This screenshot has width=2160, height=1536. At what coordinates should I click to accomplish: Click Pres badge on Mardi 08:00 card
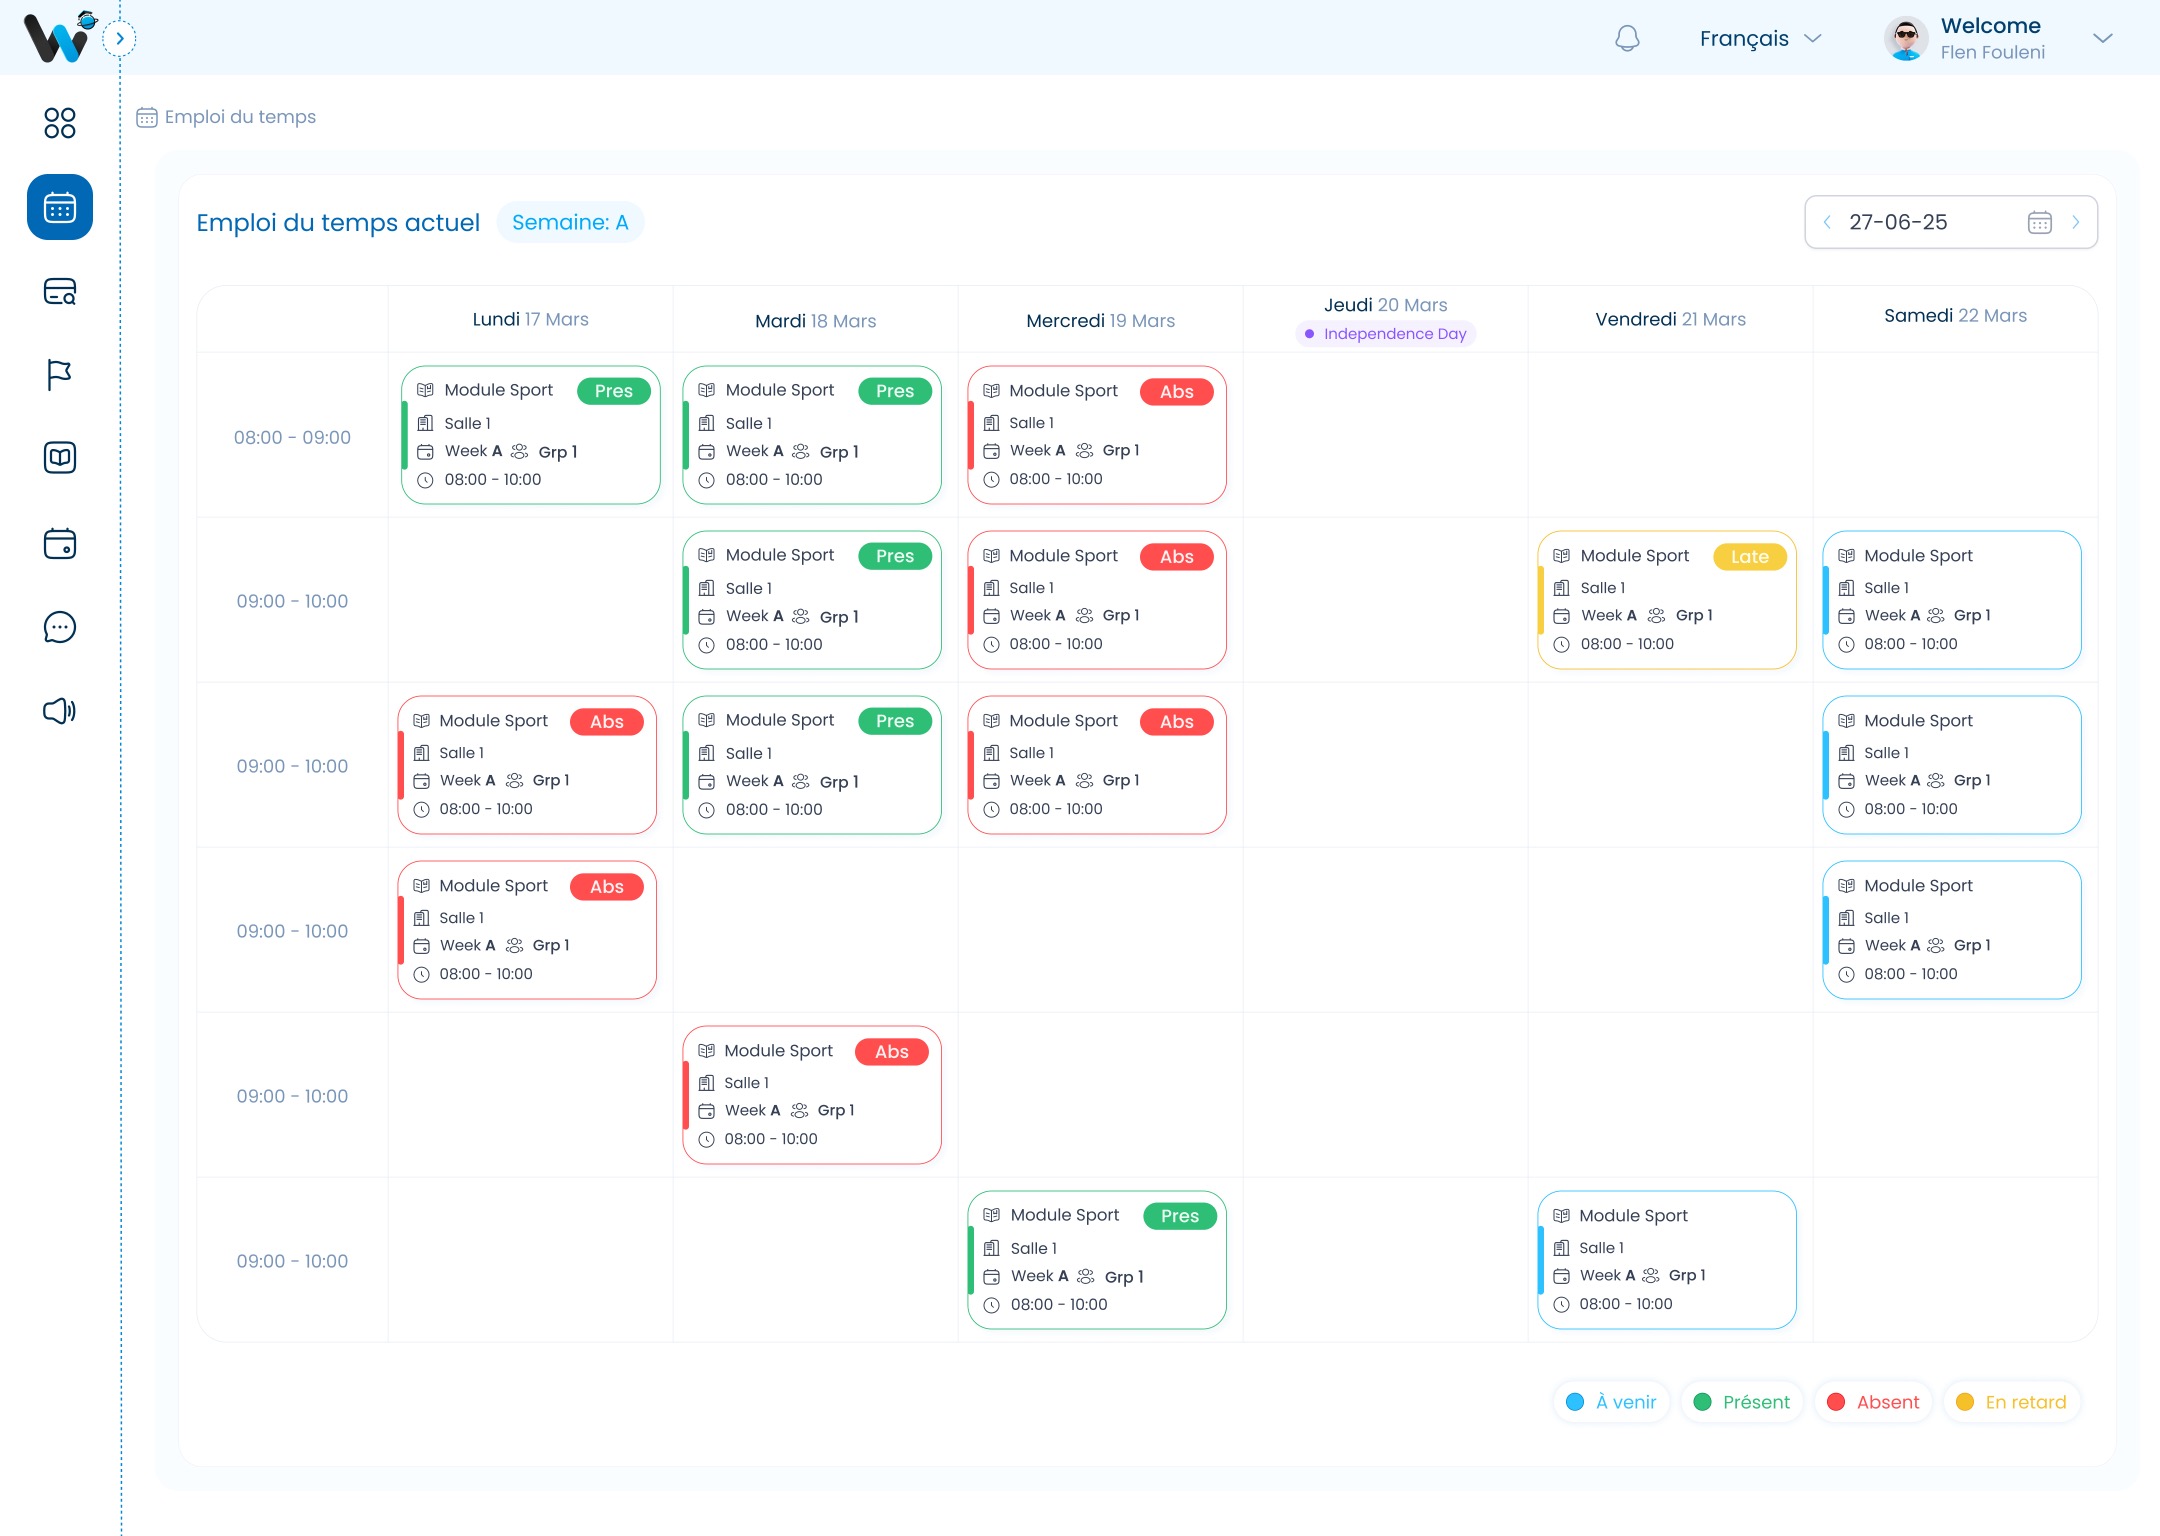pos(895,391)
